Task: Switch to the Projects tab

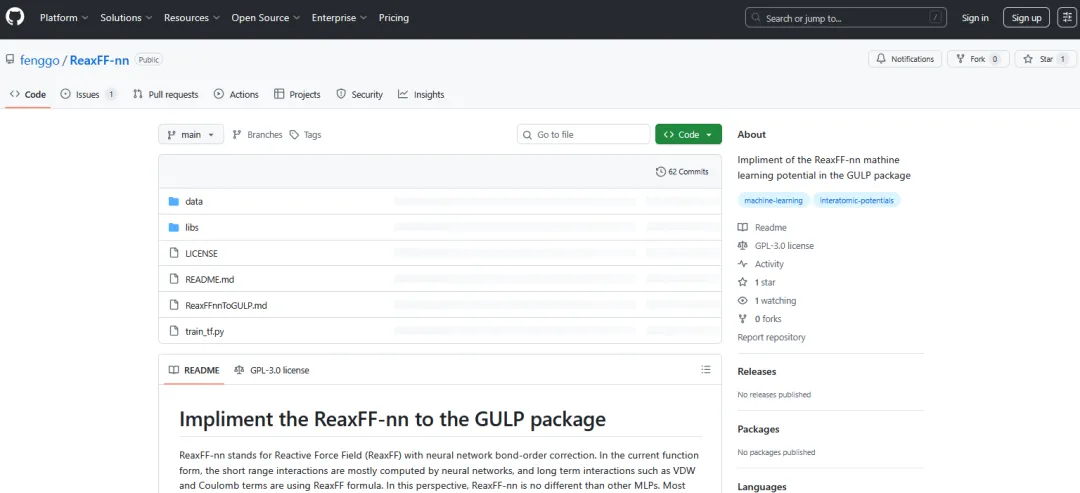Action: pyautogui.click(x=298, y=94)
